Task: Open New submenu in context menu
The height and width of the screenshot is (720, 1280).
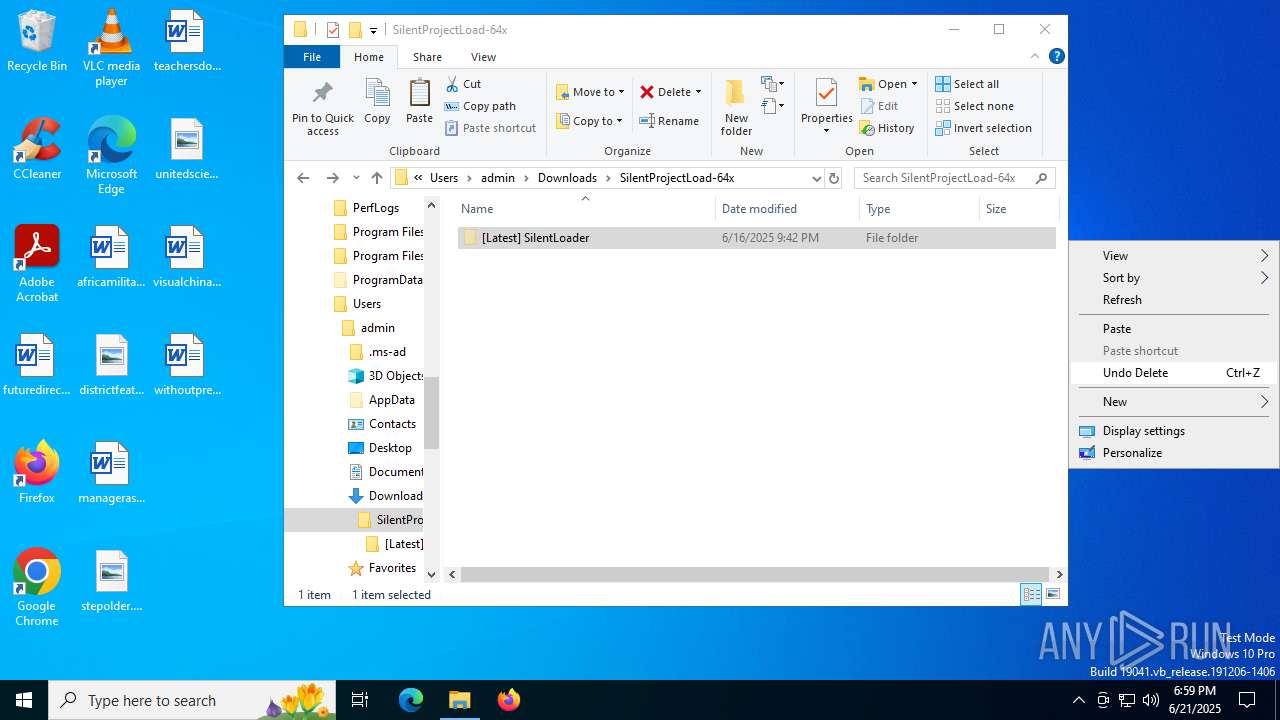Action: 1175,402
